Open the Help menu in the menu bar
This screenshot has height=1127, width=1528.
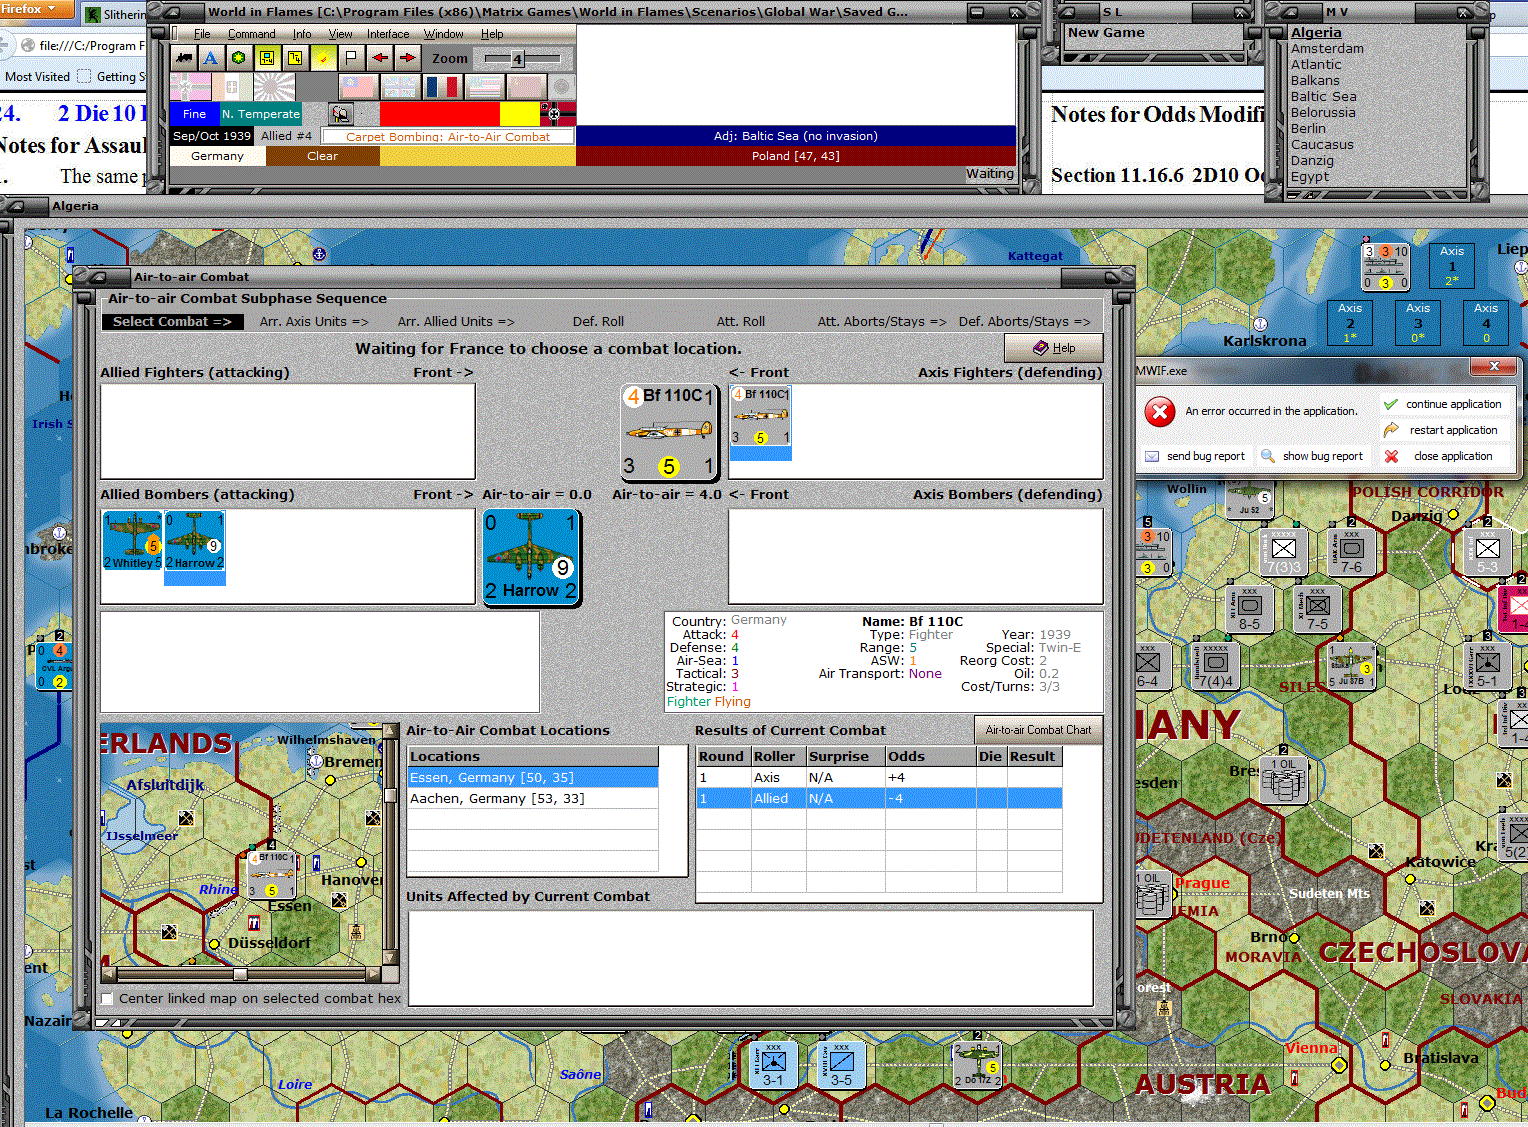(x=492, y=34)
